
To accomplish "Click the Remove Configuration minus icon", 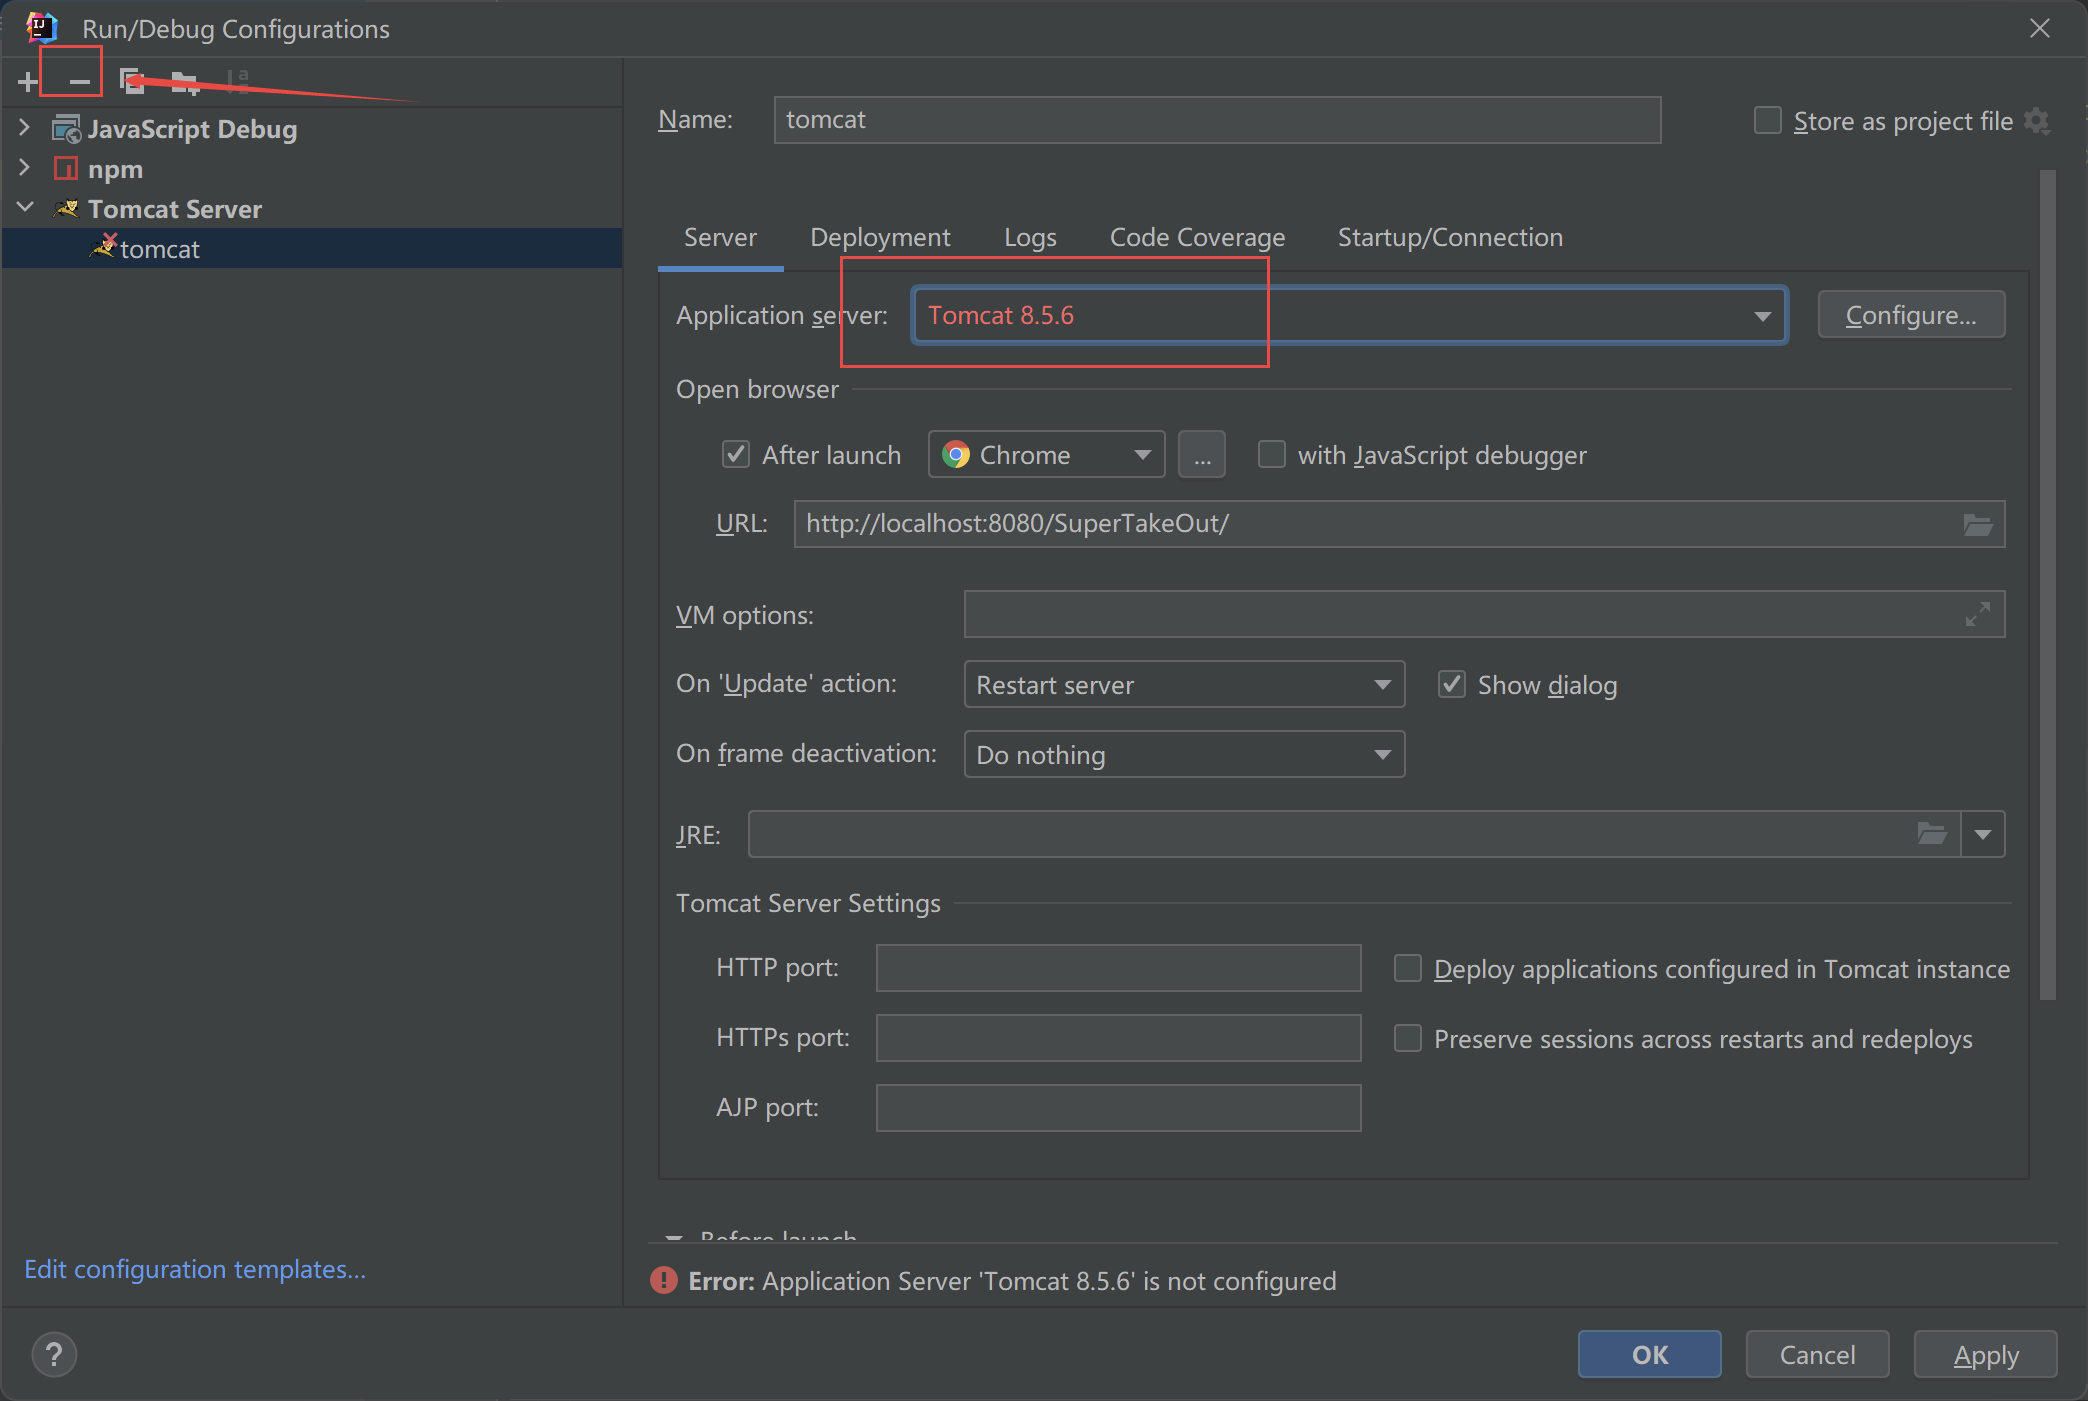I will [x=79, y=81].
